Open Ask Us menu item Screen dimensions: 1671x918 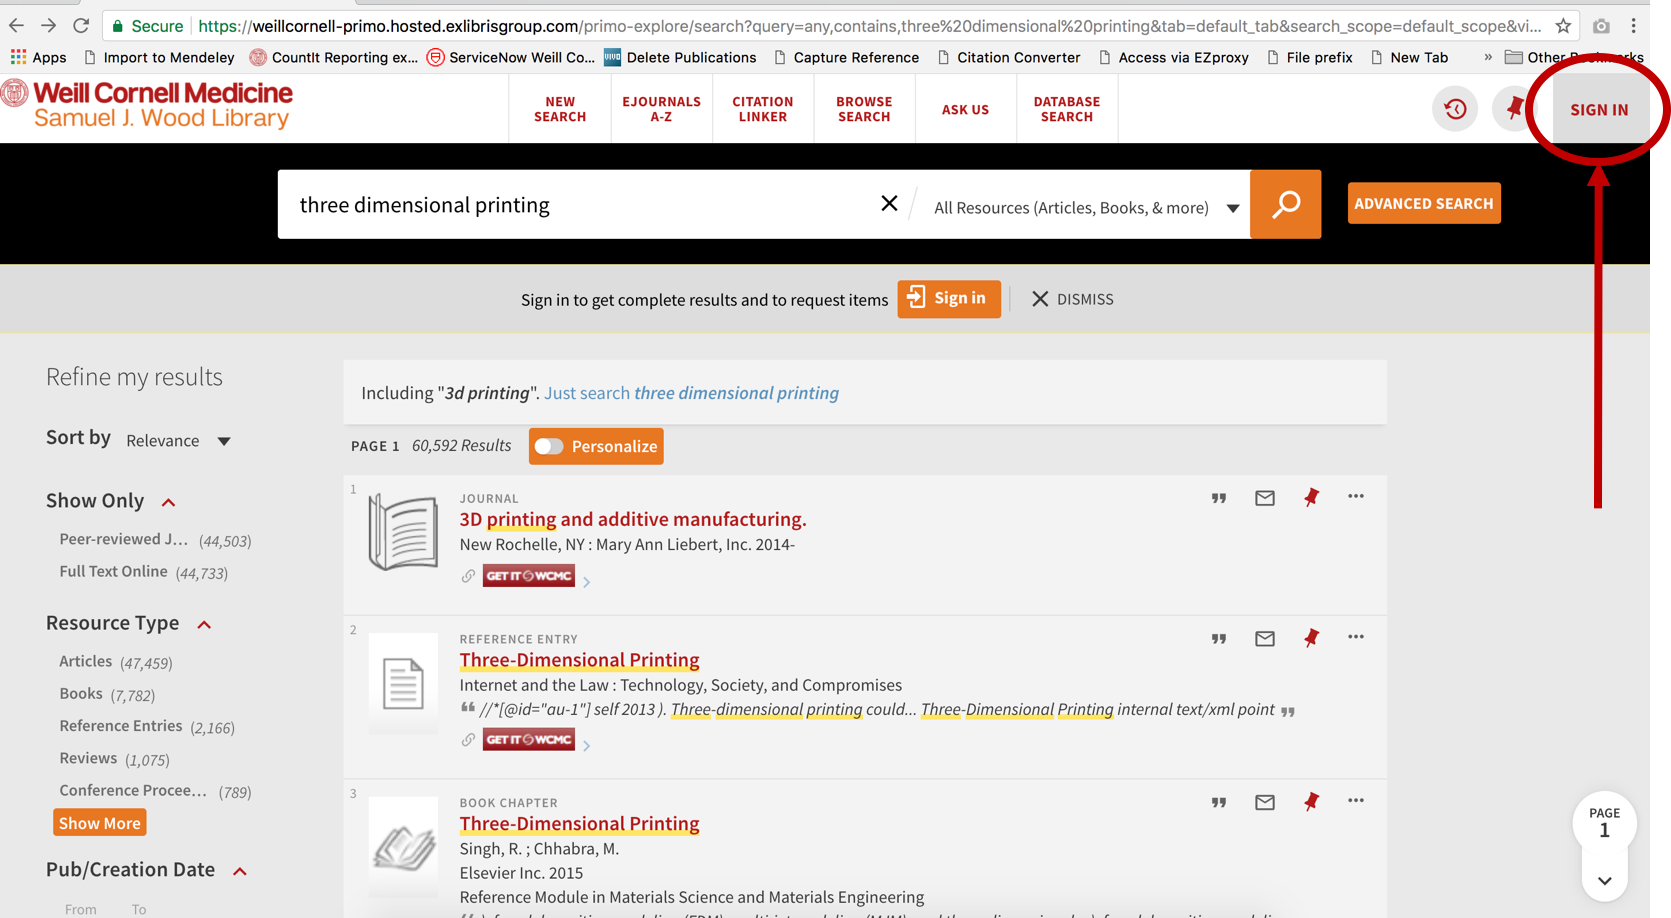pyautogui.click(x=965, y=109)
